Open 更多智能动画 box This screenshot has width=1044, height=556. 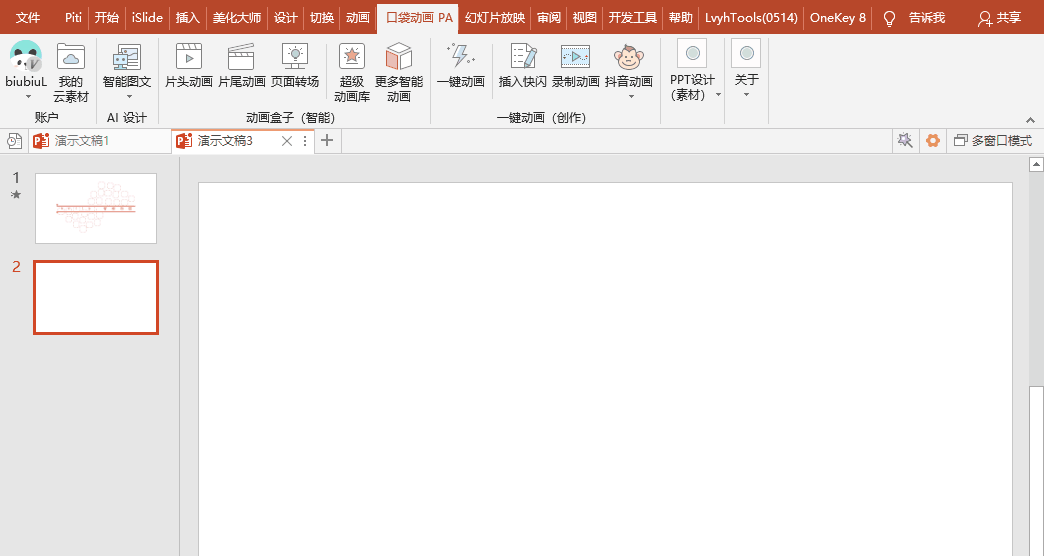coord(399,72)
